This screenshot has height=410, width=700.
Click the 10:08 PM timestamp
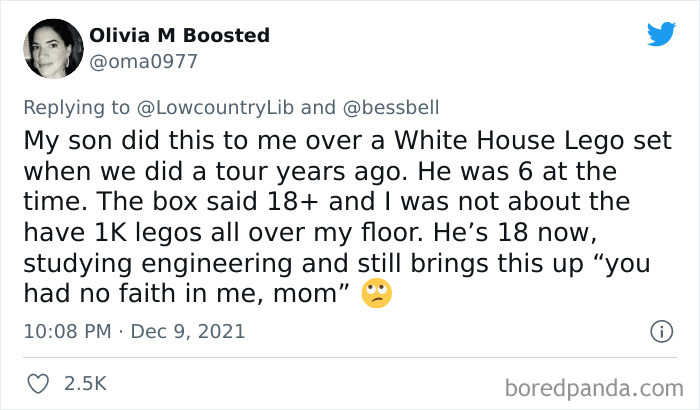pyautogui.click(x=66, y=330)
